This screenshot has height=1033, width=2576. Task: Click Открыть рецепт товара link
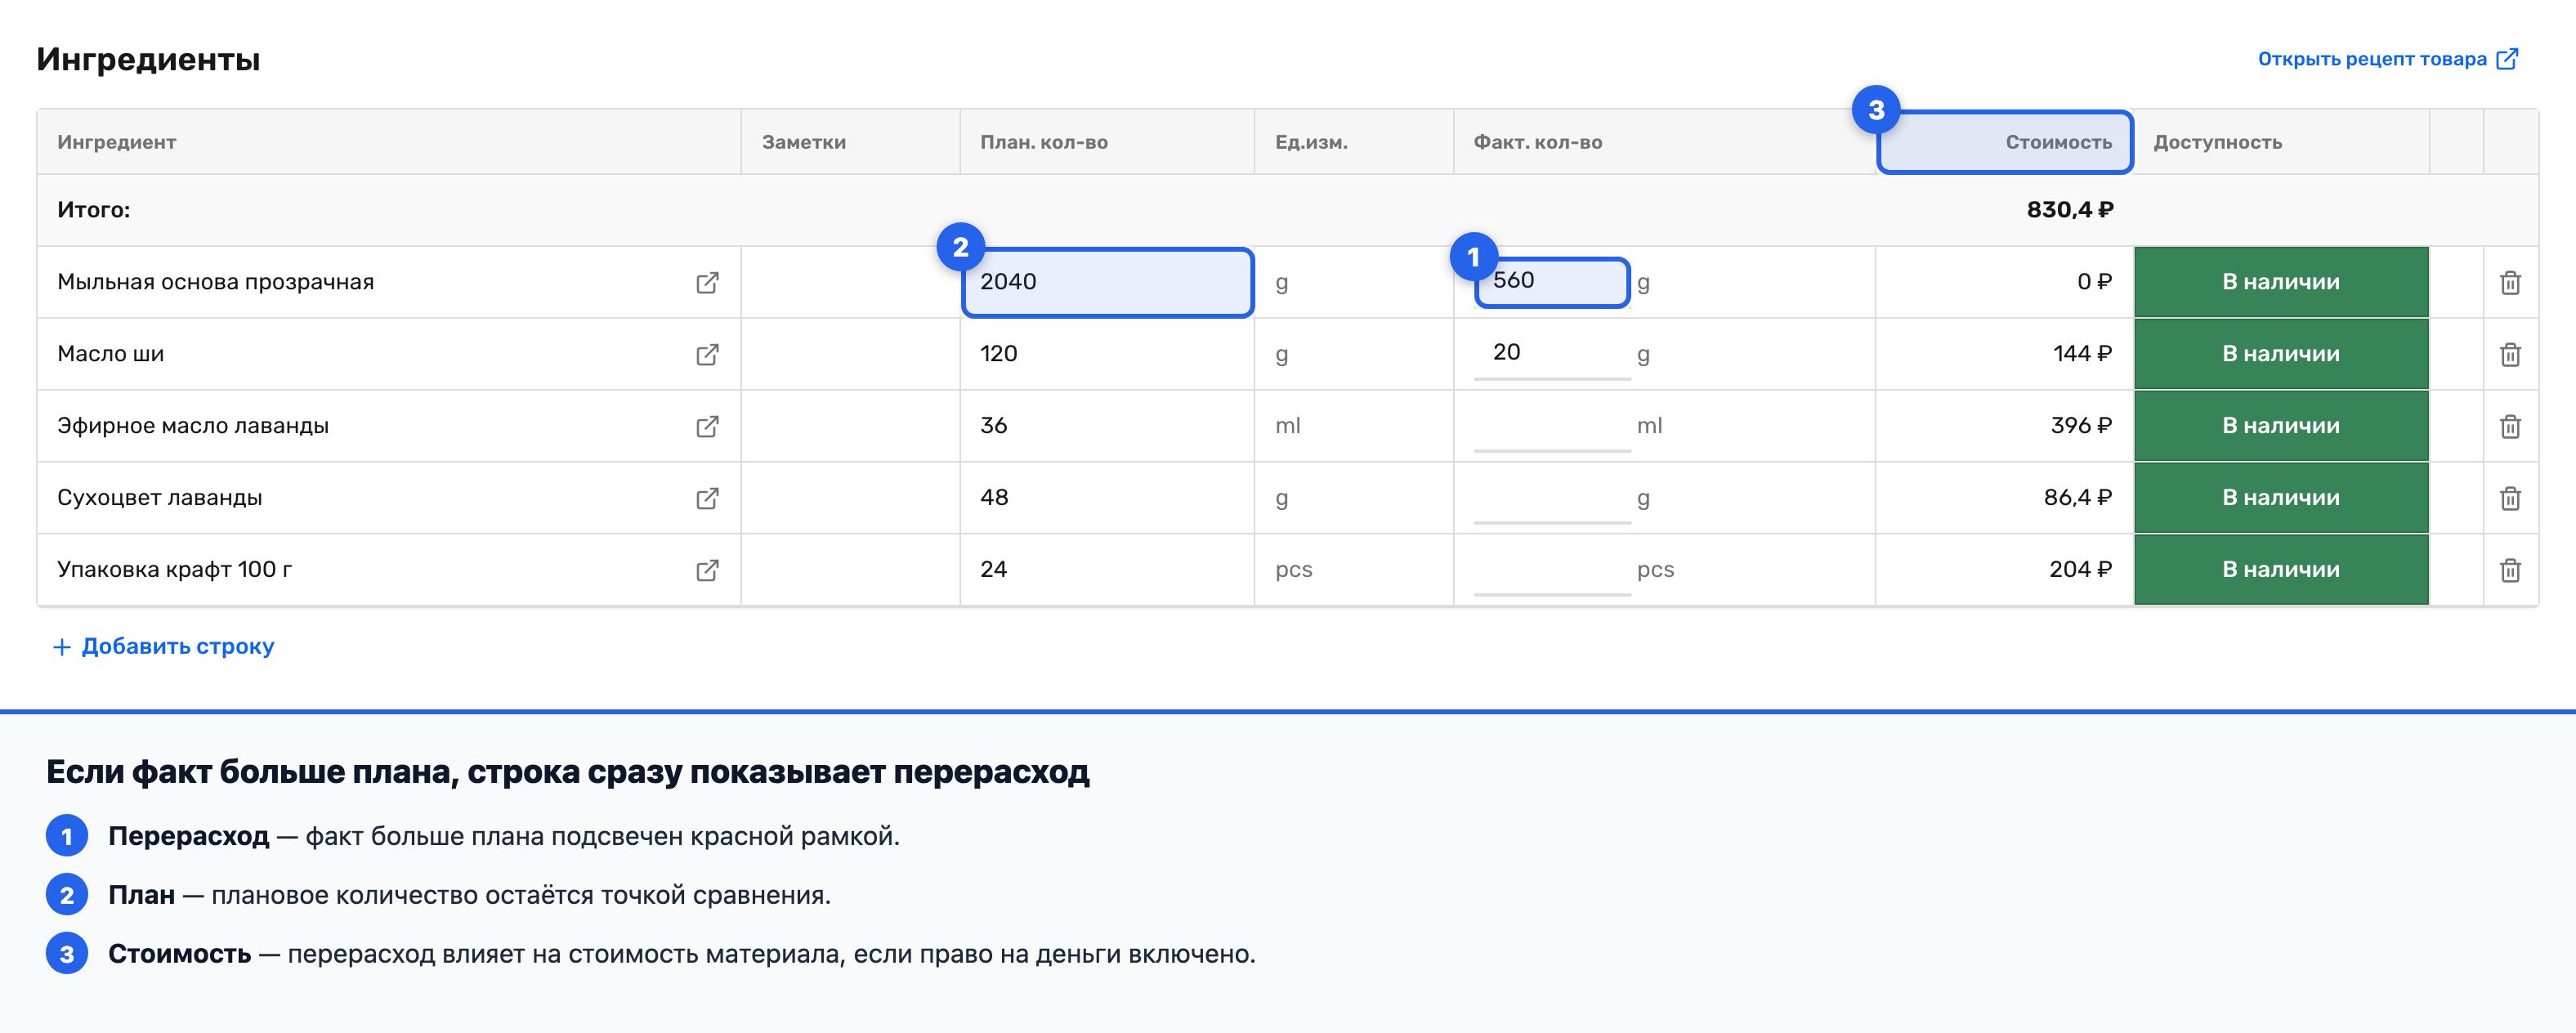coord(2387,59)
